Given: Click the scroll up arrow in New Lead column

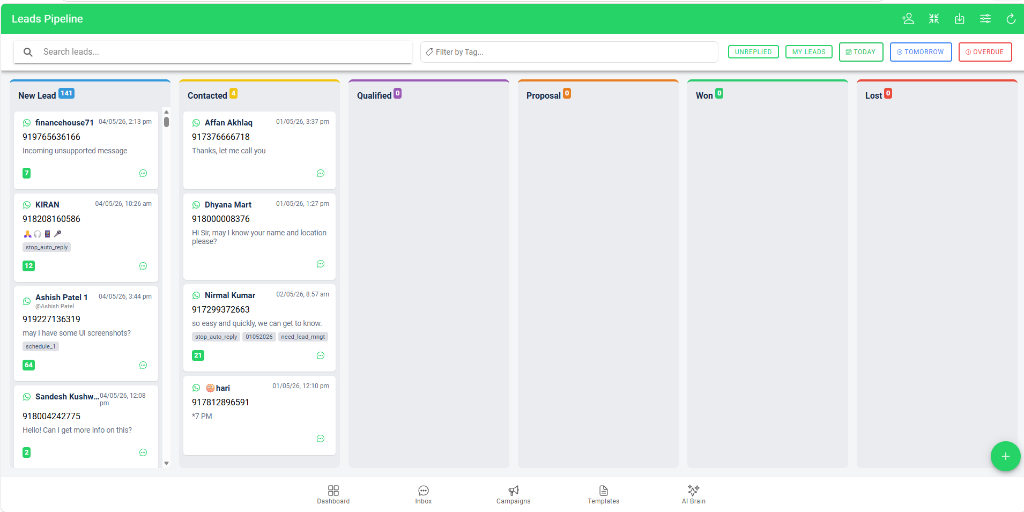Looking at the screenshot, I should point(167,111).
